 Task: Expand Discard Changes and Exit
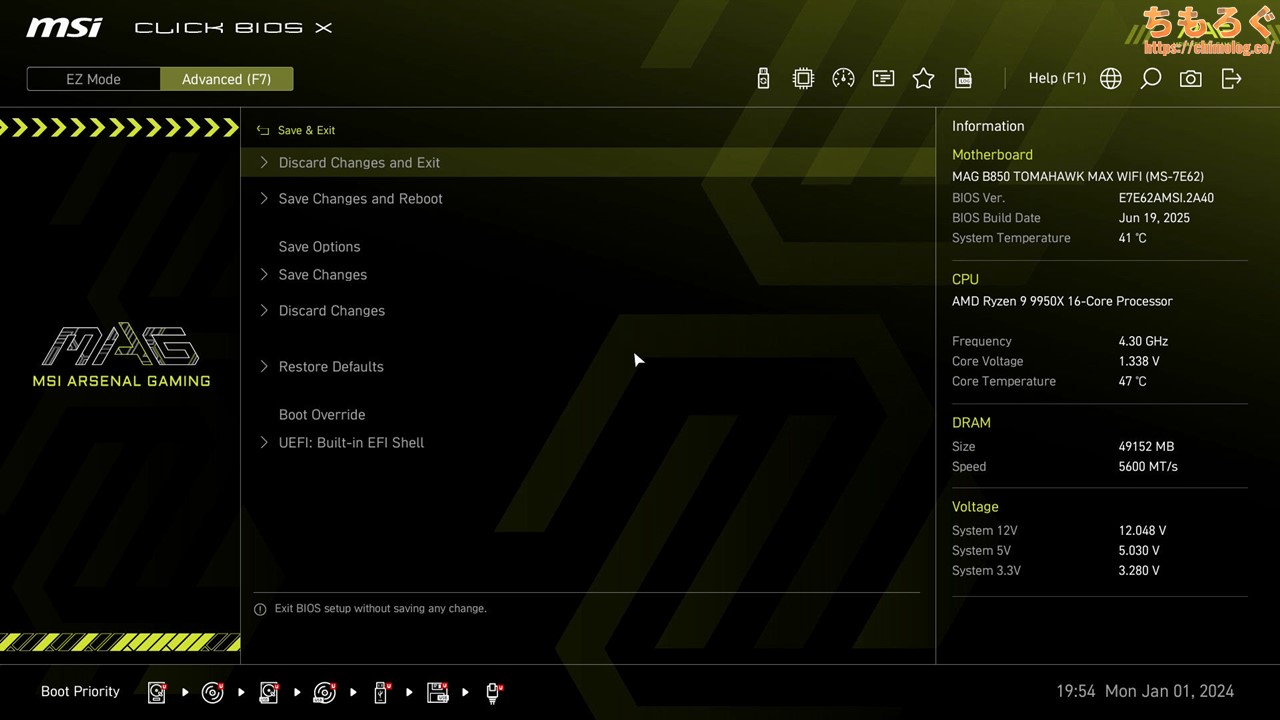[359, 163]
